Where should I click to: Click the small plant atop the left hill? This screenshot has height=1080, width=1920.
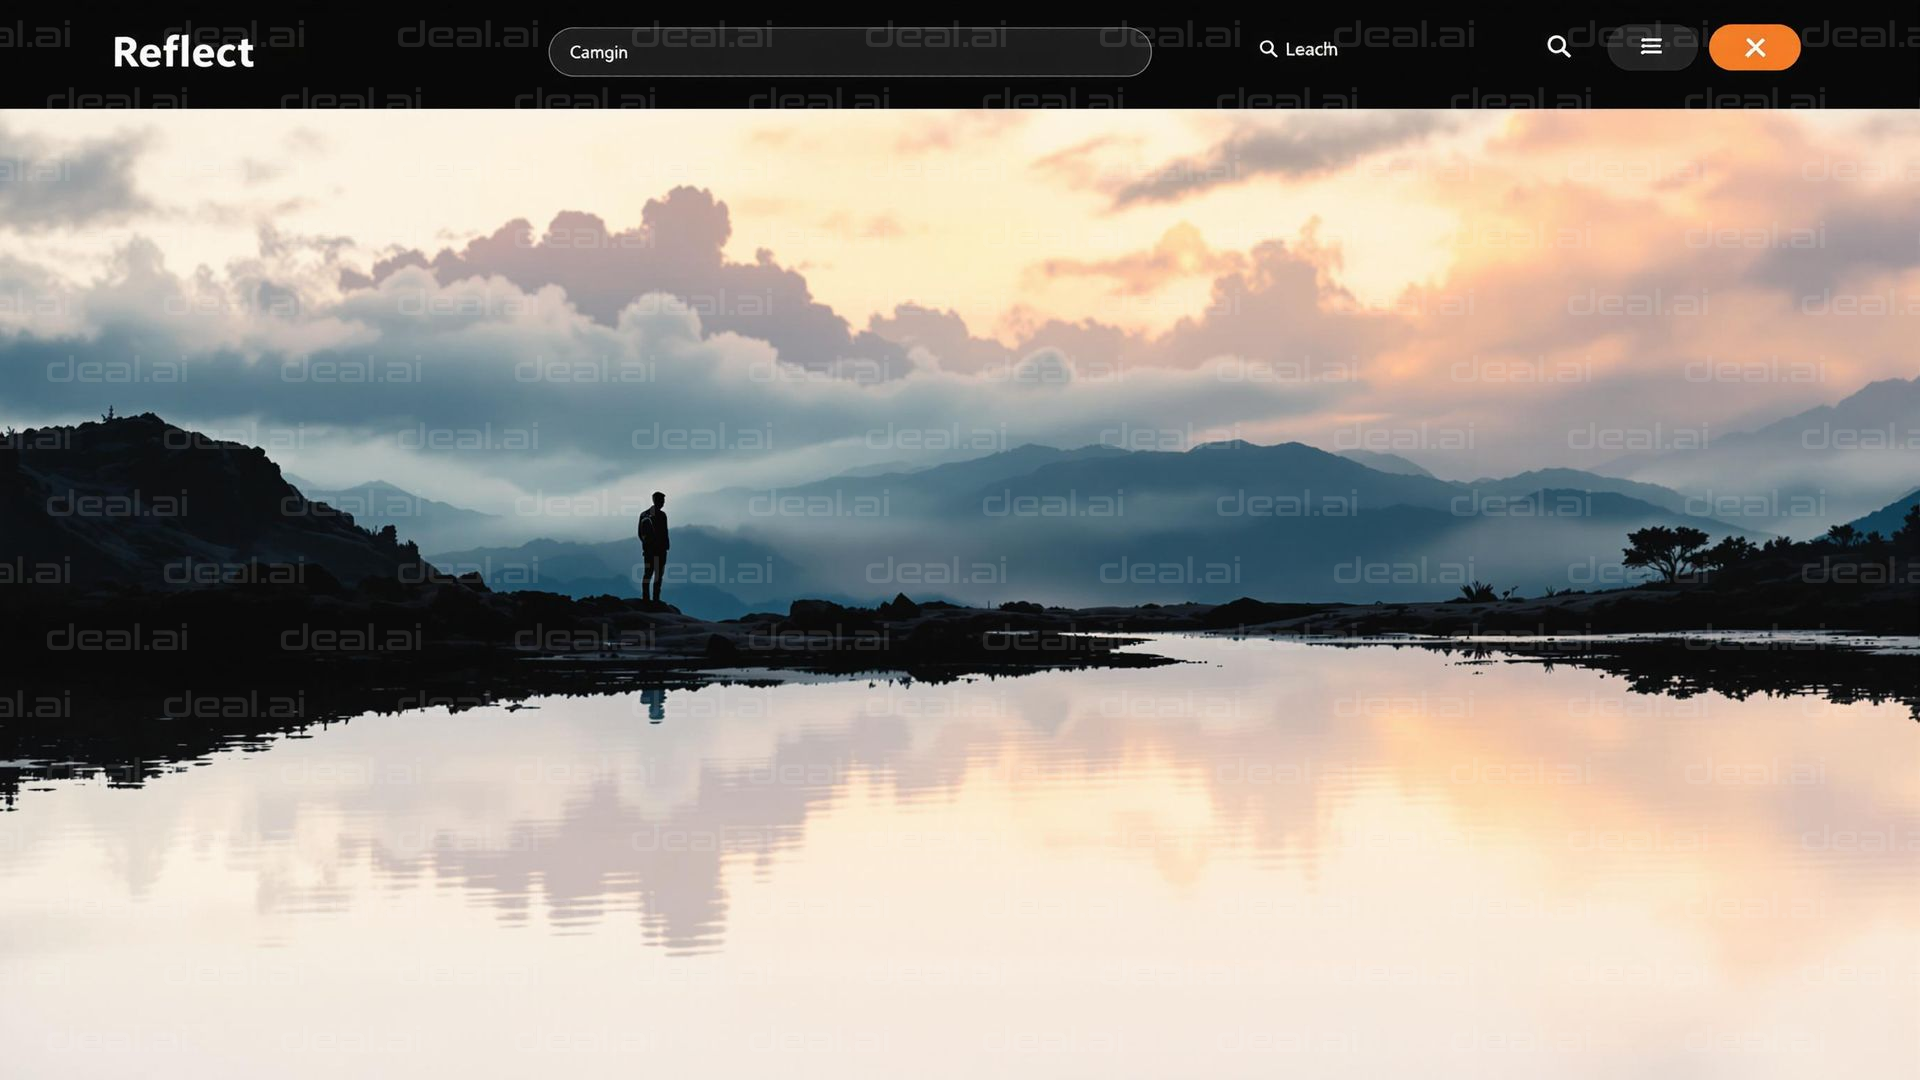[x=109, y=412]
